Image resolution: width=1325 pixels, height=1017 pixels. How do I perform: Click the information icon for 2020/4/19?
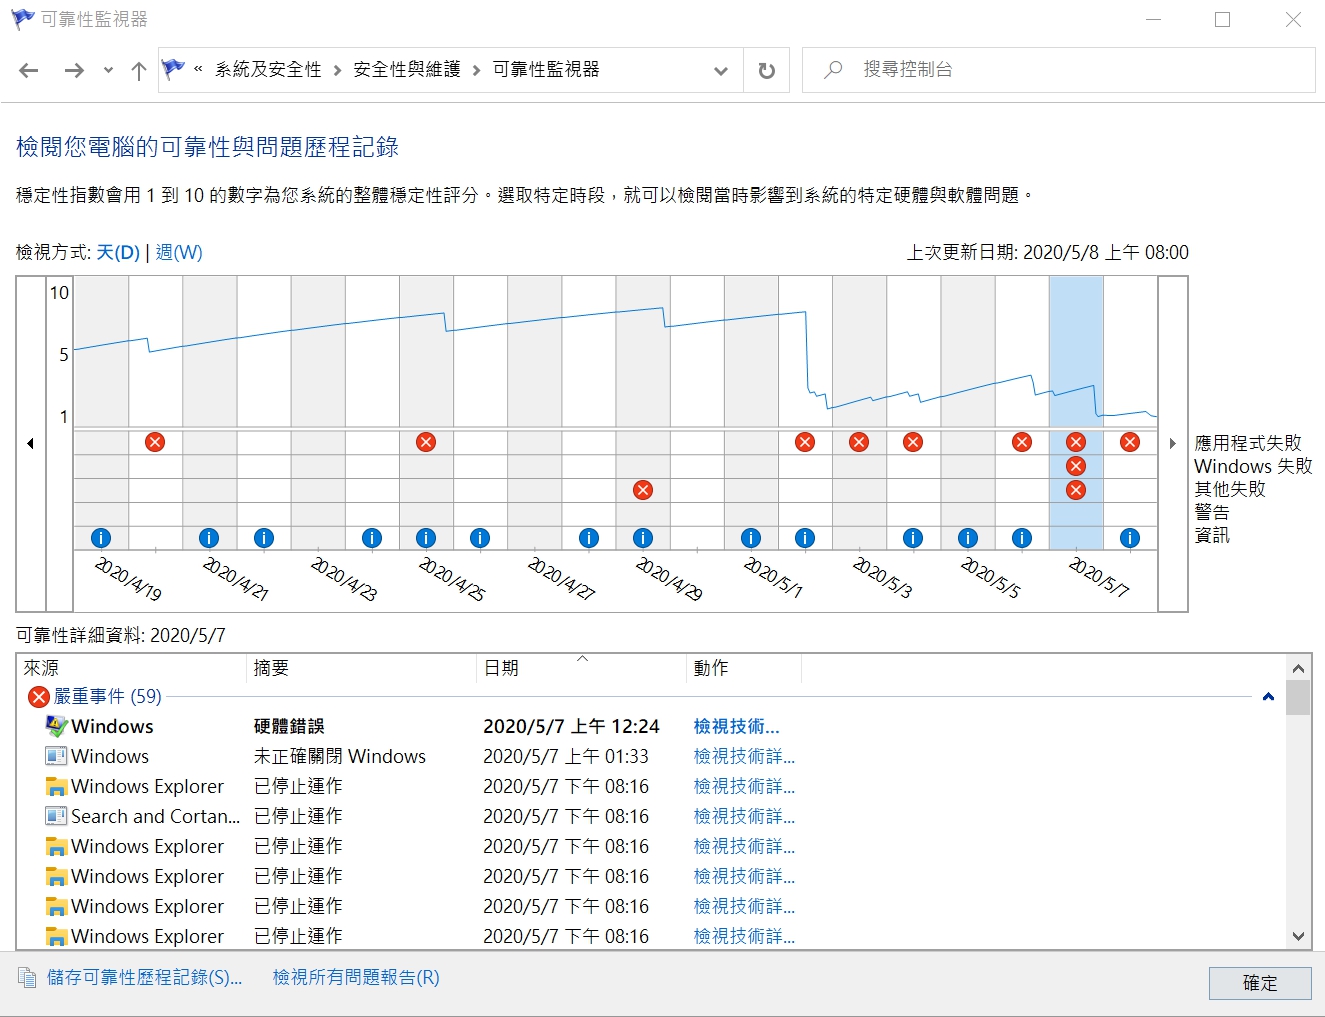[101, 538]
